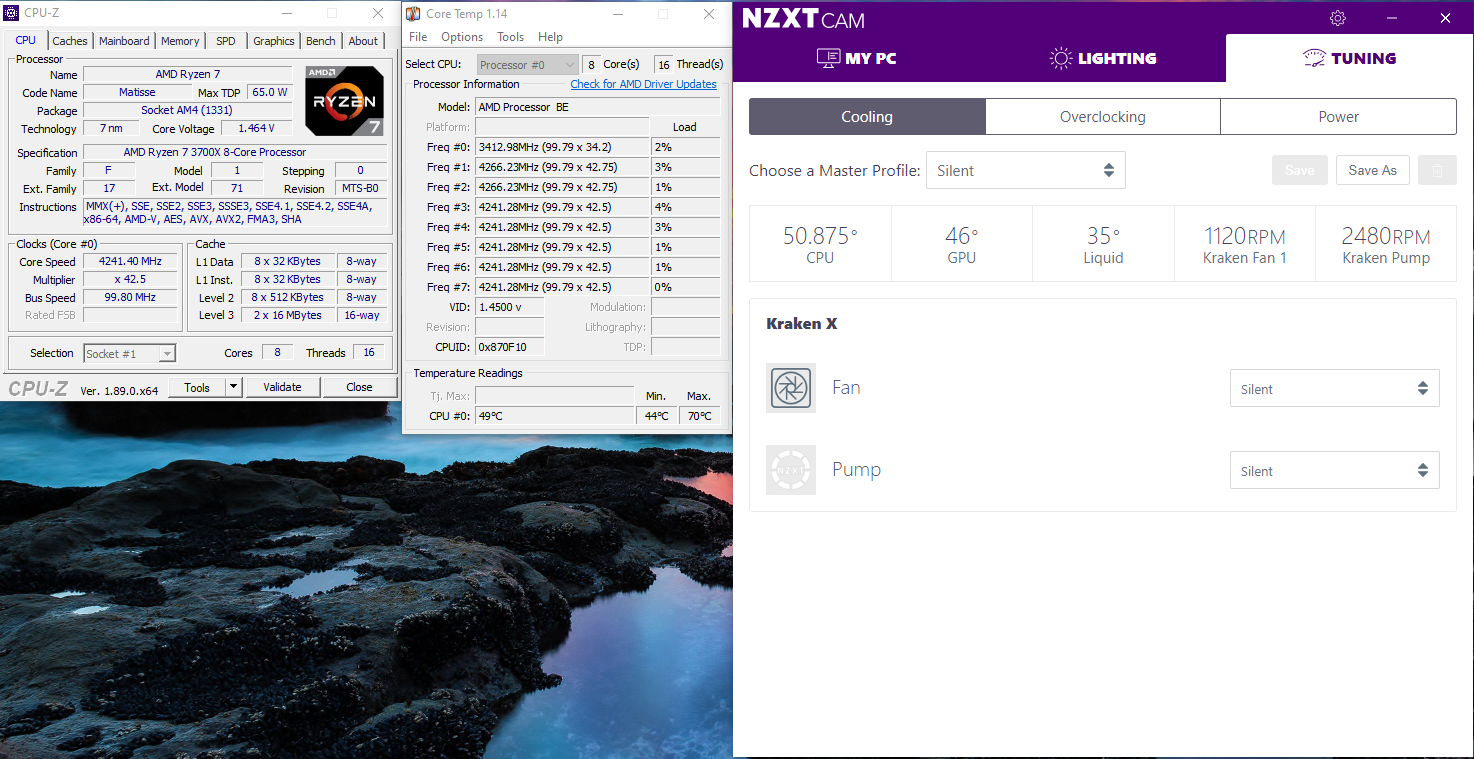Click CPU-Z Bus Speed 99.80 MHz value
Image resolution: width=1474 pixels, height=759 pixels.
[x=130, y=297]
